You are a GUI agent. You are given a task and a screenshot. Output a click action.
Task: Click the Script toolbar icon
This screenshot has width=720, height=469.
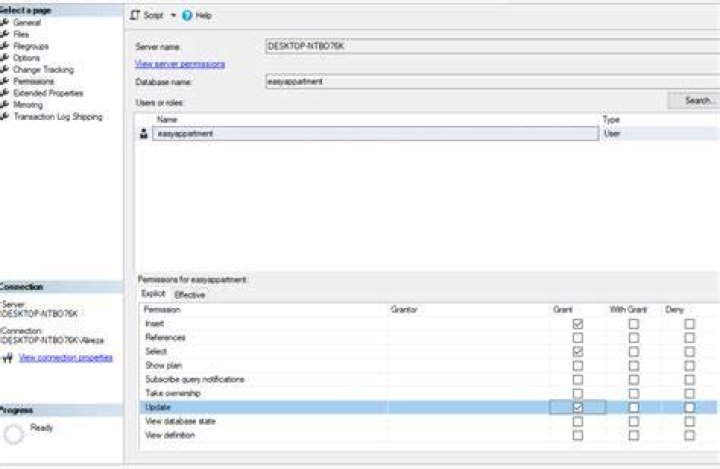135,16
